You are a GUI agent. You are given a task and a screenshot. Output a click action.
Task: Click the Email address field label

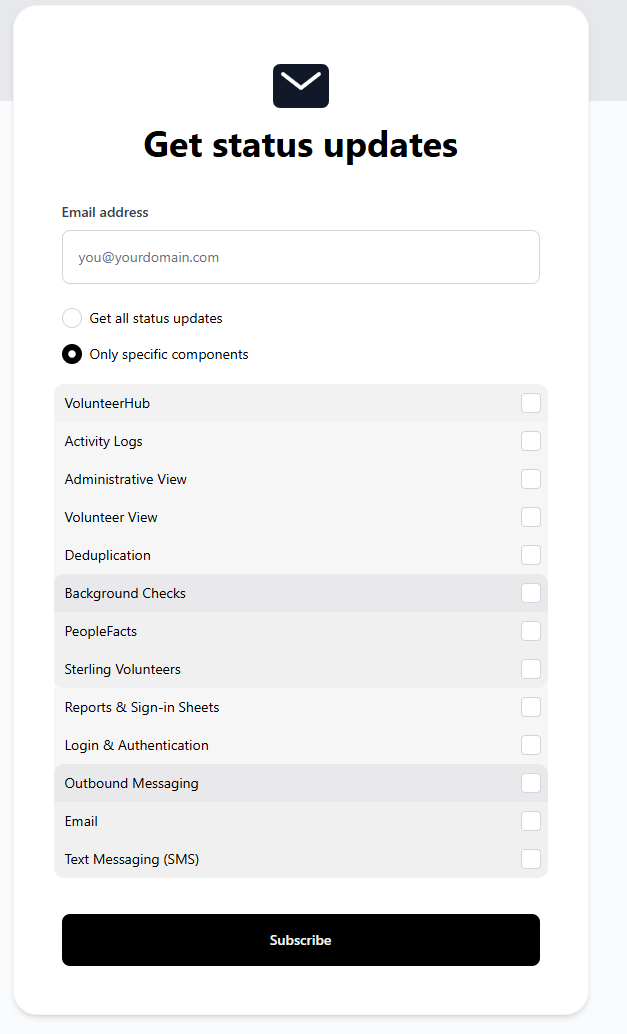[105, 212]
